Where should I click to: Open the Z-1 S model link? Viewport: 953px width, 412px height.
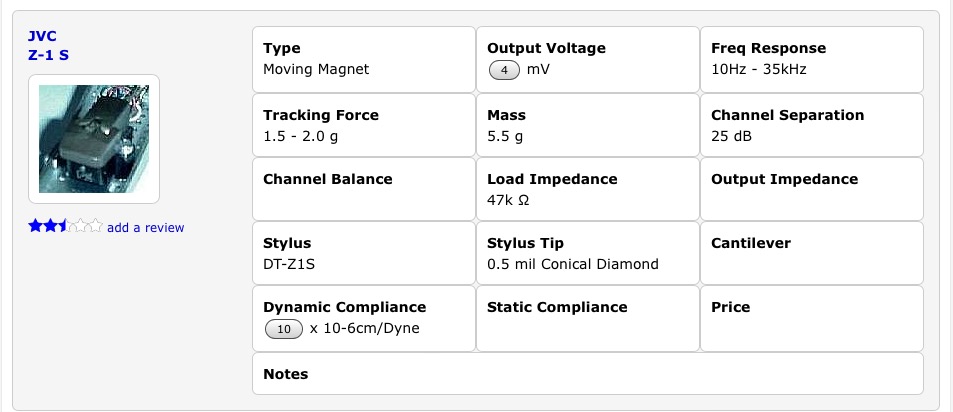pyautogui.click(x=49, y=55)
